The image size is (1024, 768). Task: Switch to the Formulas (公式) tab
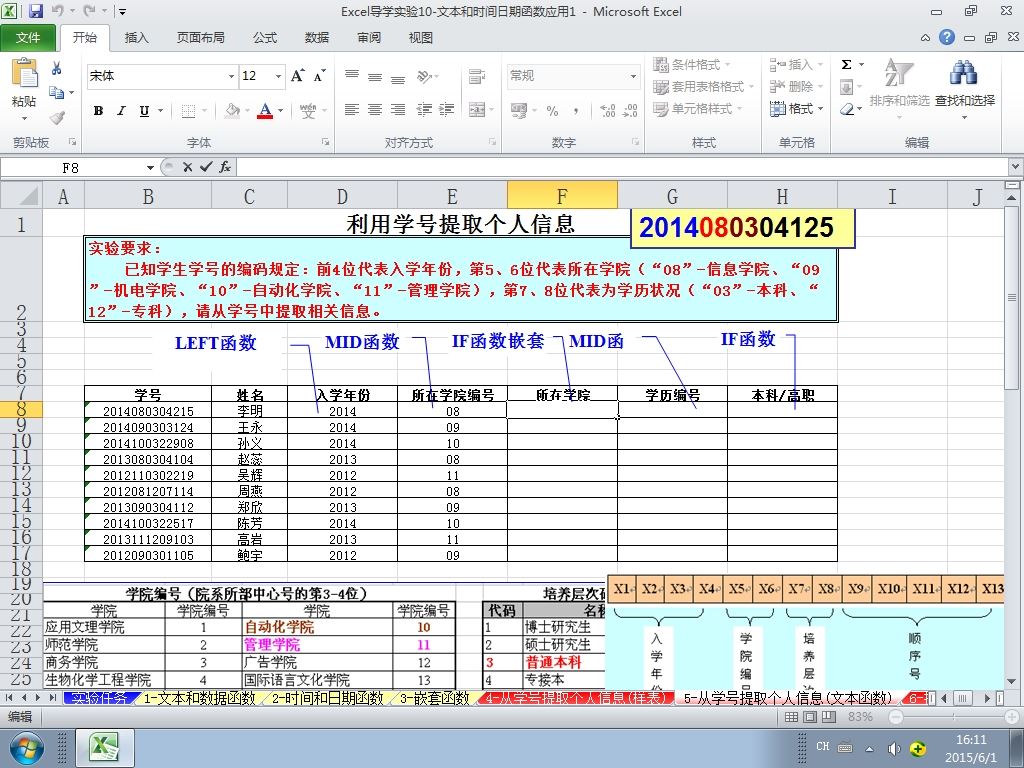tap(264, 38)
